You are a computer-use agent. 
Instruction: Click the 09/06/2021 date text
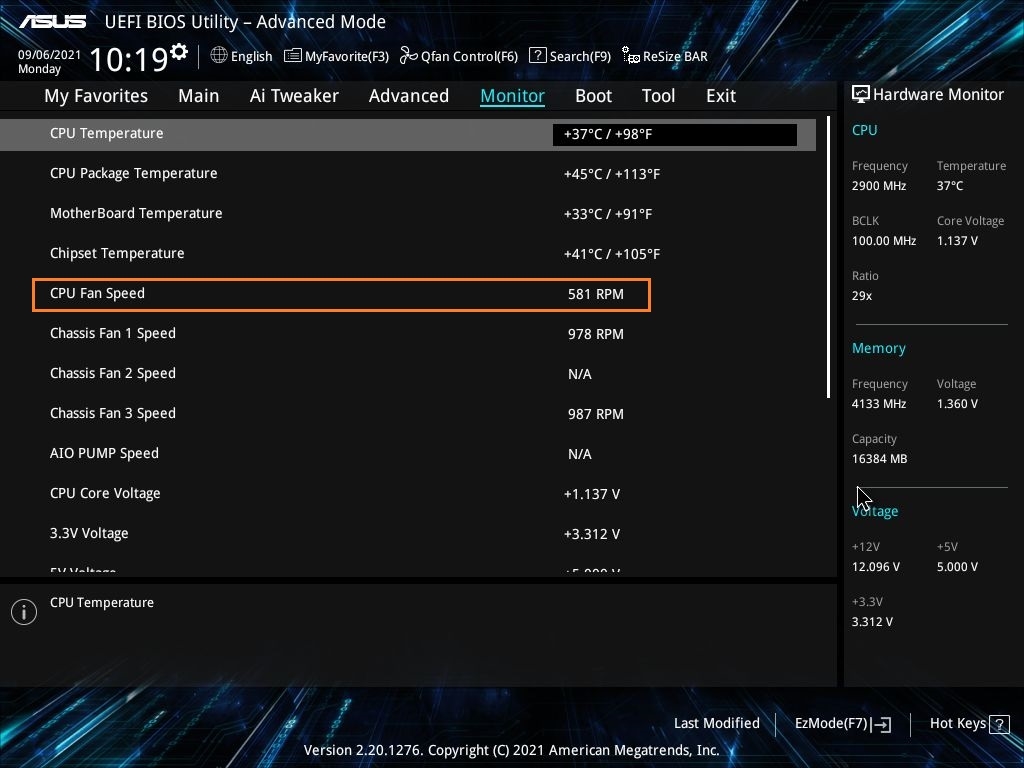coord(50,55)
